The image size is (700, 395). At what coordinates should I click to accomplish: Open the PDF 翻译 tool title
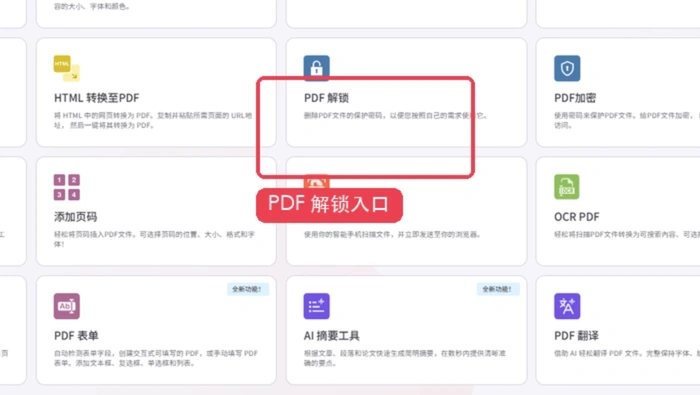point(576,336)
